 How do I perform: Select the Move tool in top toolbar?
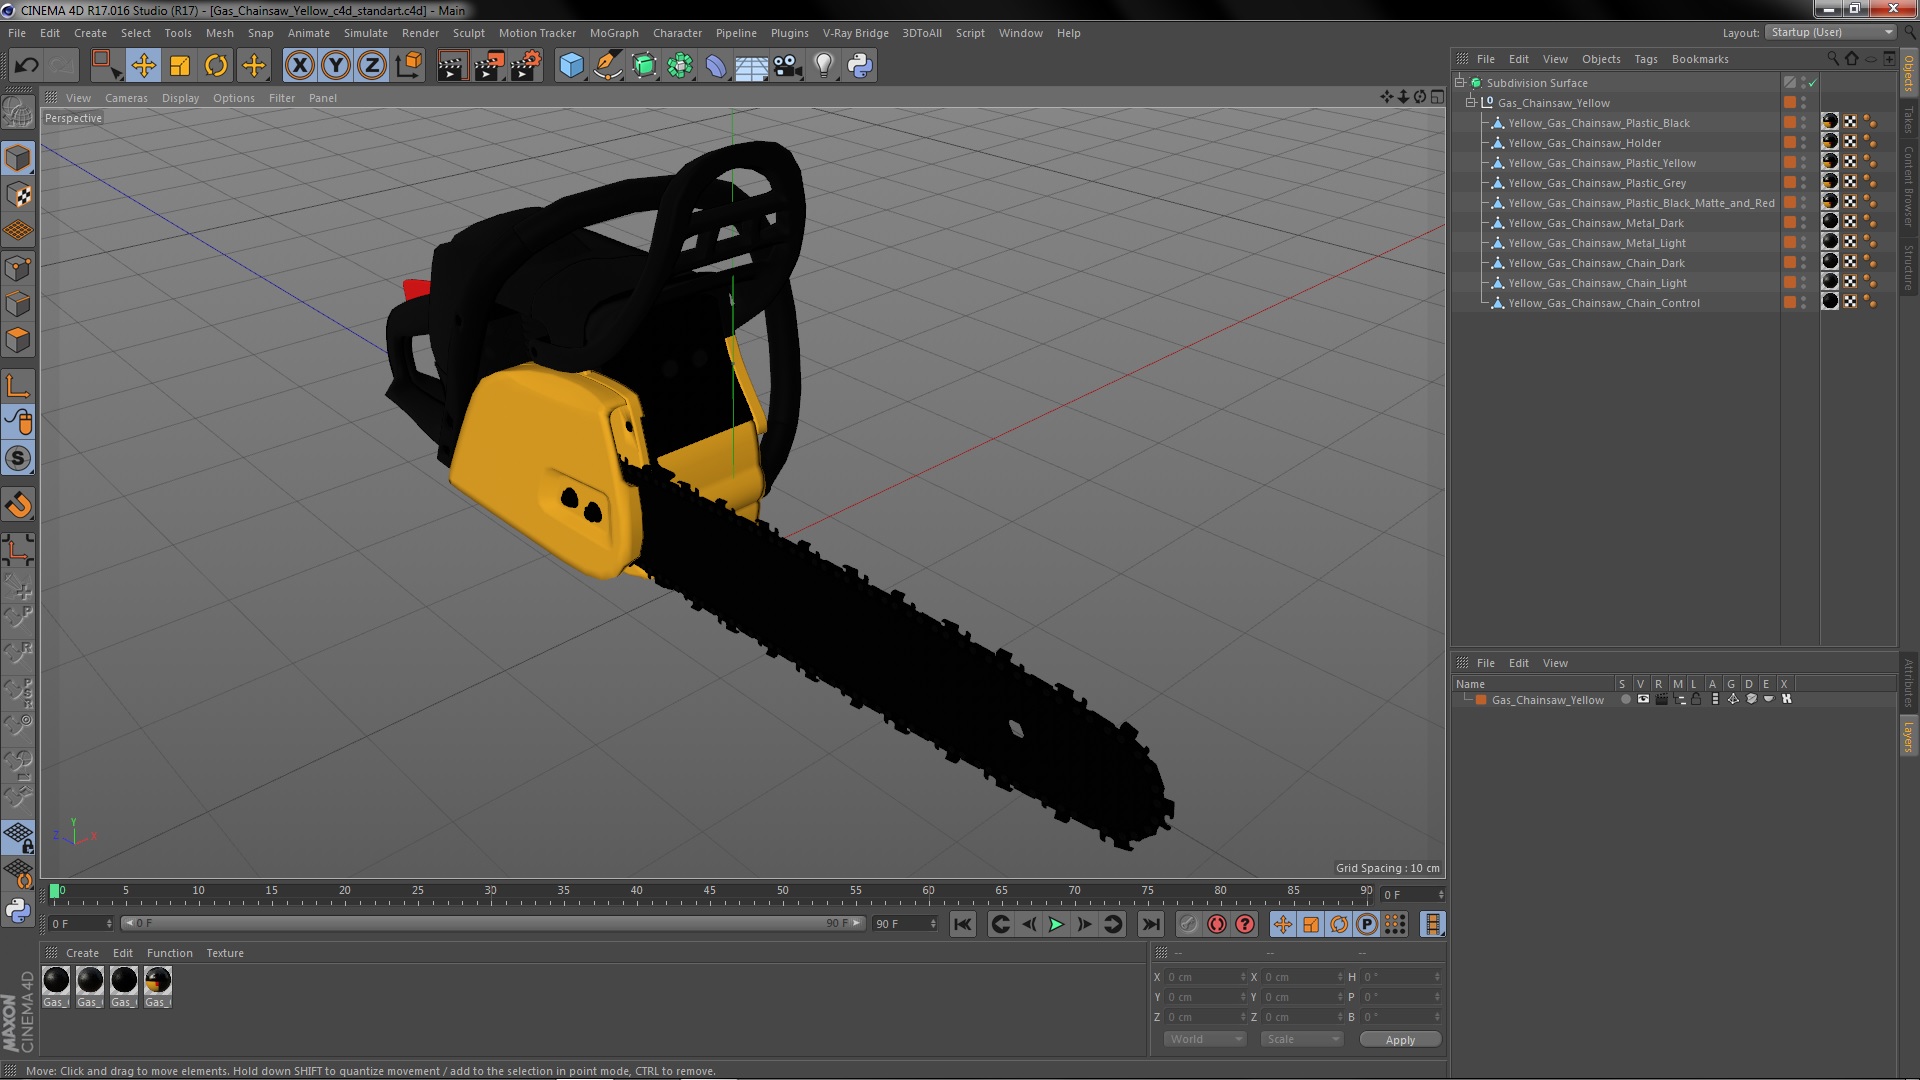[143, 66]
